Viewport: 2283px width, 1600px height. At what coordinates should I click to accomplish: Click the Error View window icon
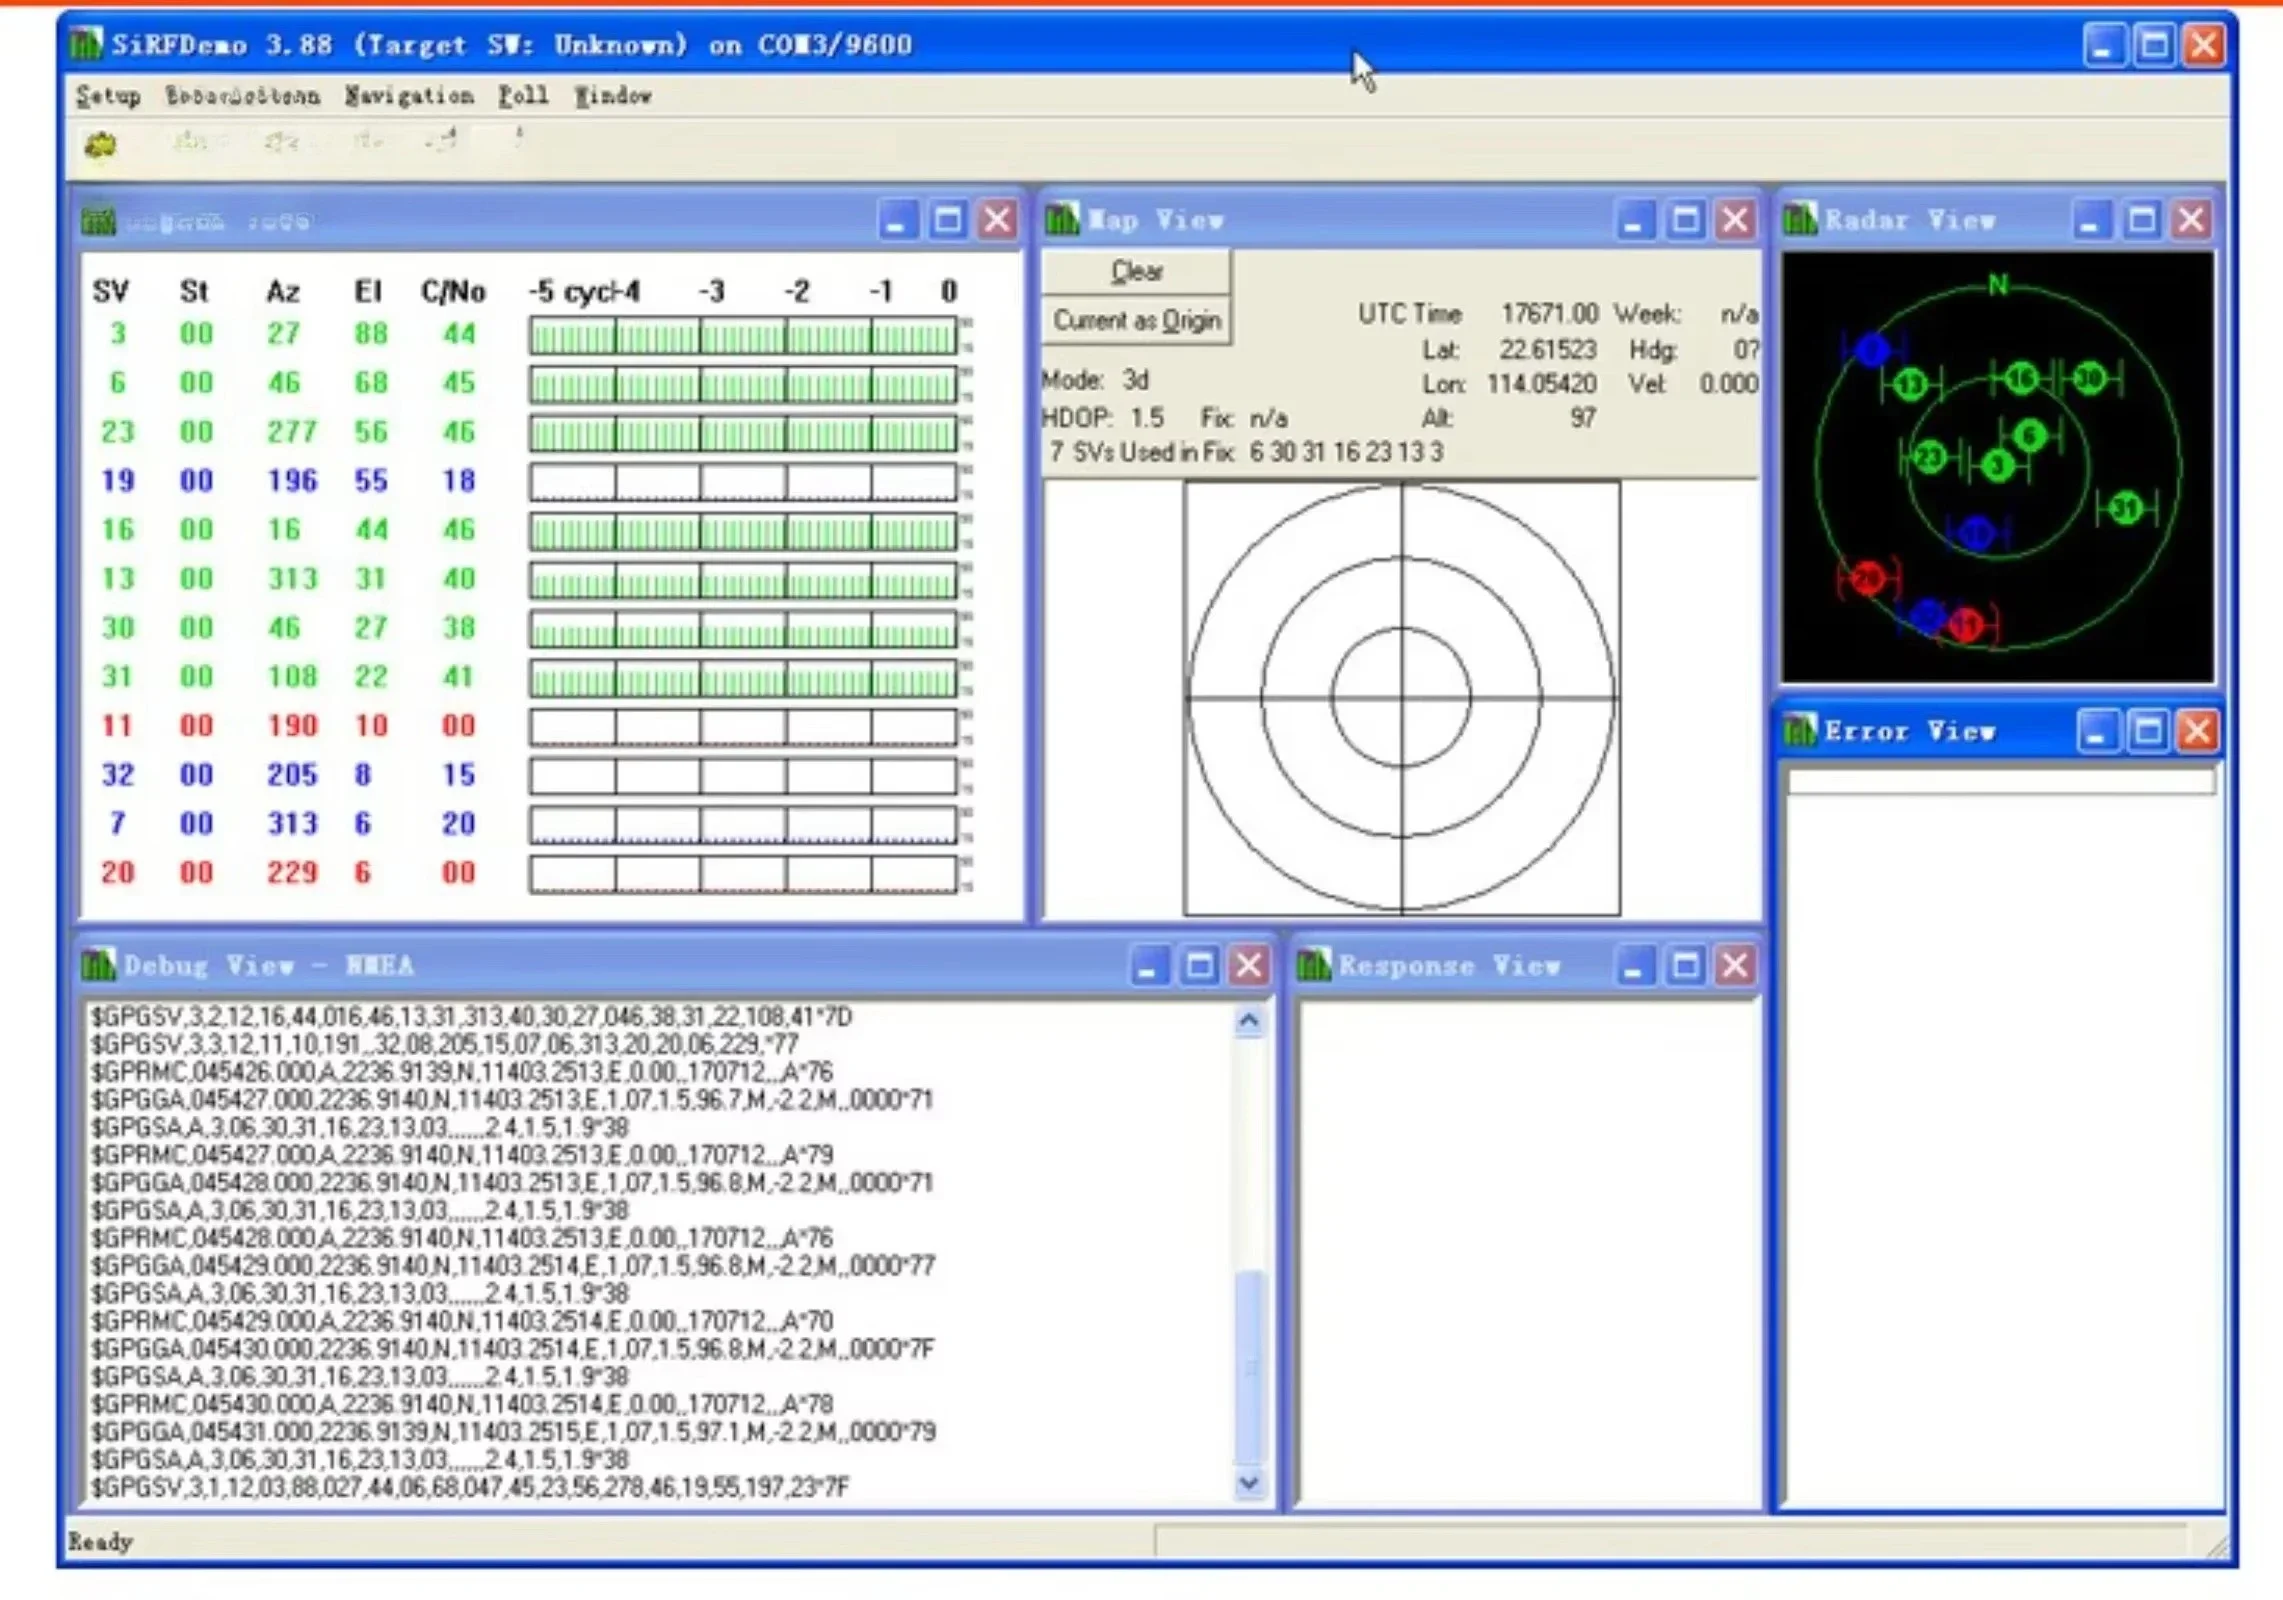(x=1800, y=731)
